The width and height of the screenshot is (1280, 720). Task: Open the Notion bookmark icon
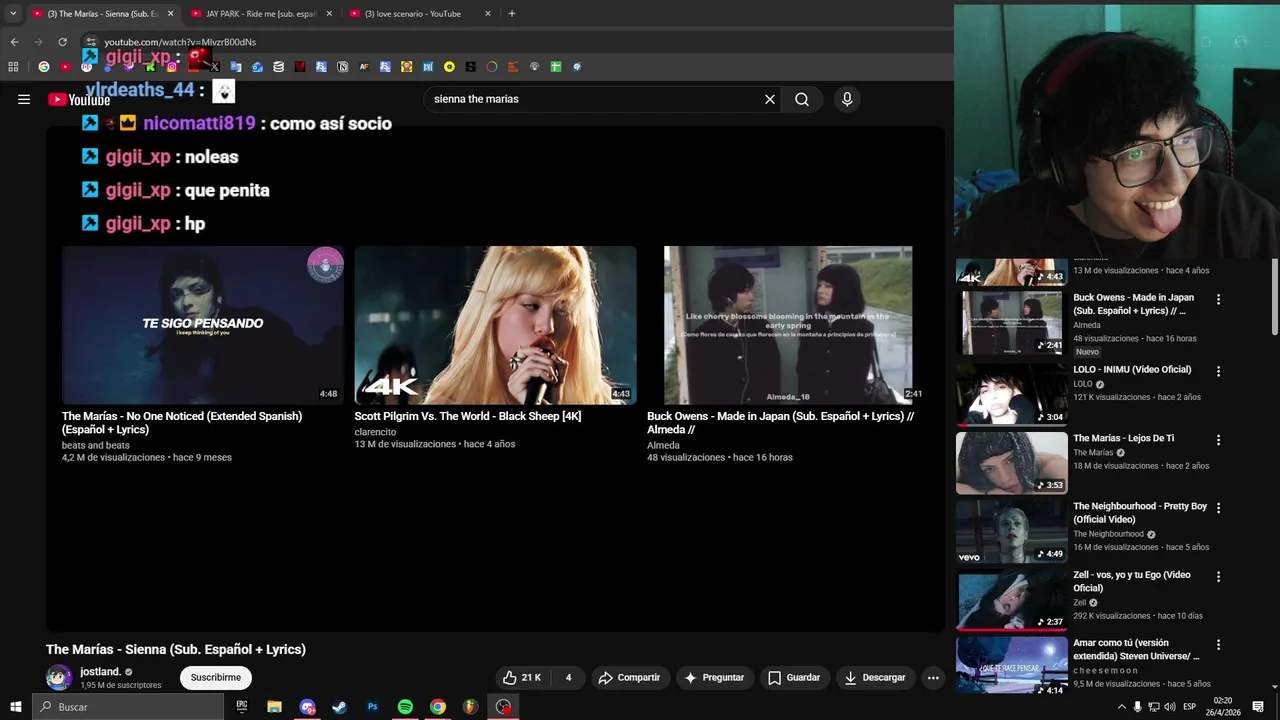coord(342,67)
